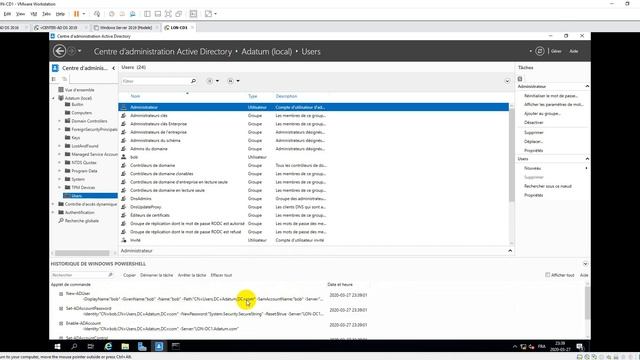Image resolution: width=640 pixels, height=360 pixels.
Task: Expand the Administrateur preview pane chevron
Action: [510, 251]
